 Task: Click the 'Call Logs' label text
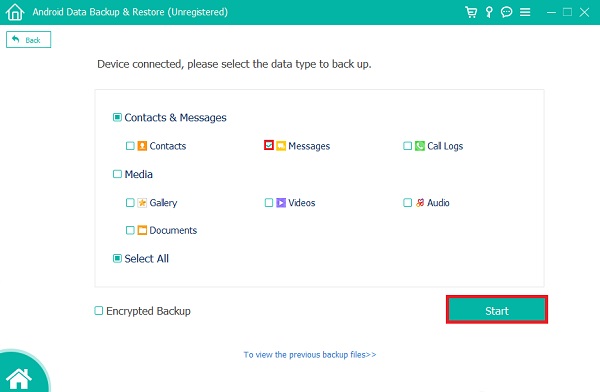[445, 146]
